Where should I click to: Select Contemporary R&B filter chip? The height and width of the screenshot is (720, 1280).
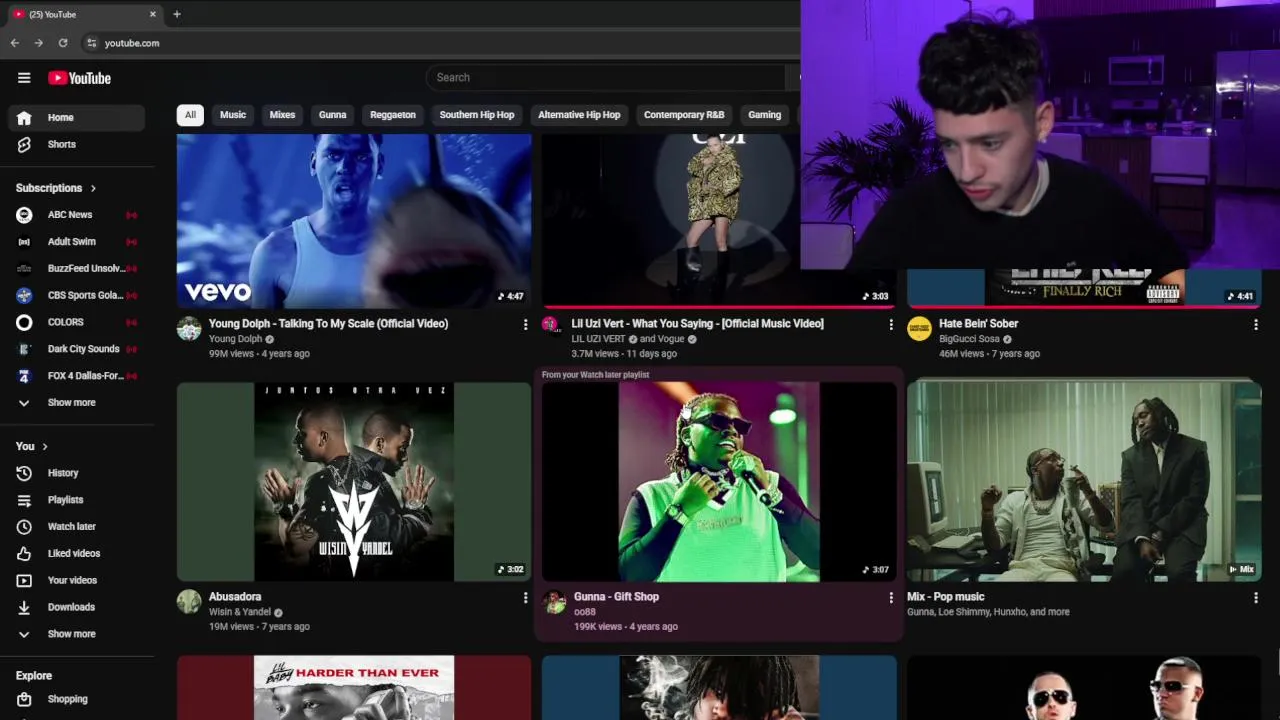pos(684,115)
